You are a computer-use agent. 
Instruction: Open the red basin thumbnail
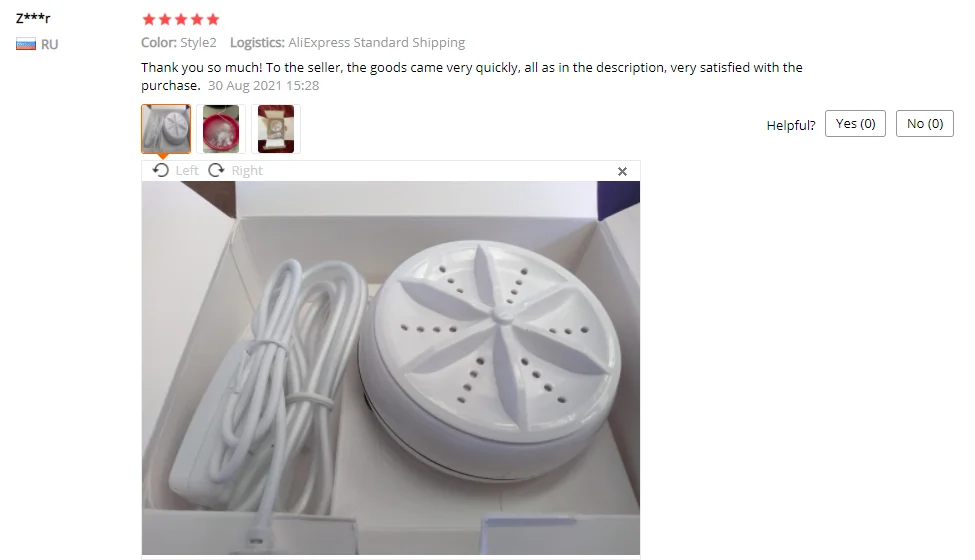point(221,129)
